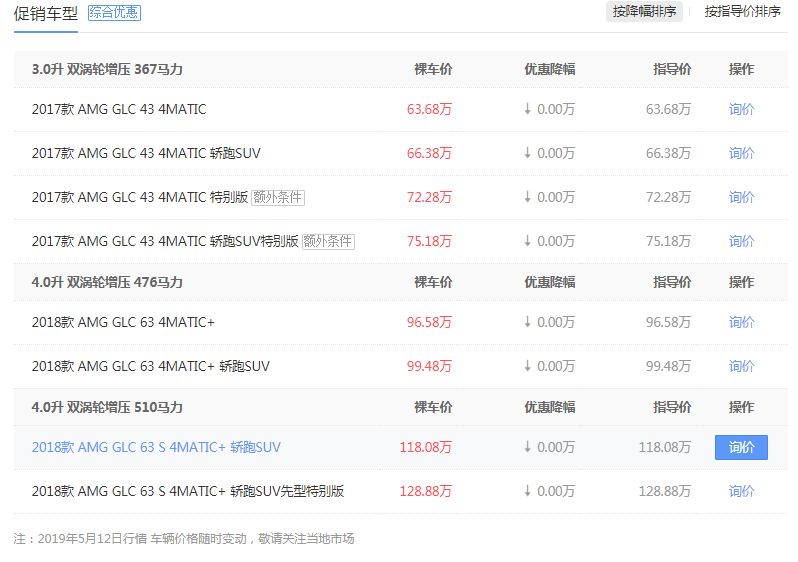Click the 3.0升 双涡轮增压 367马力 header

[107, 69]
